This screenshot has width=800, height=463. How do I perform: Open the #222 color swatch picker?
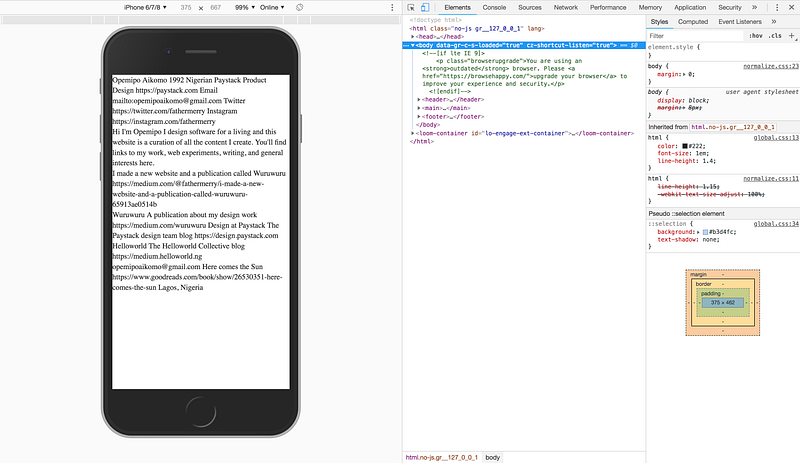point(685,146)
